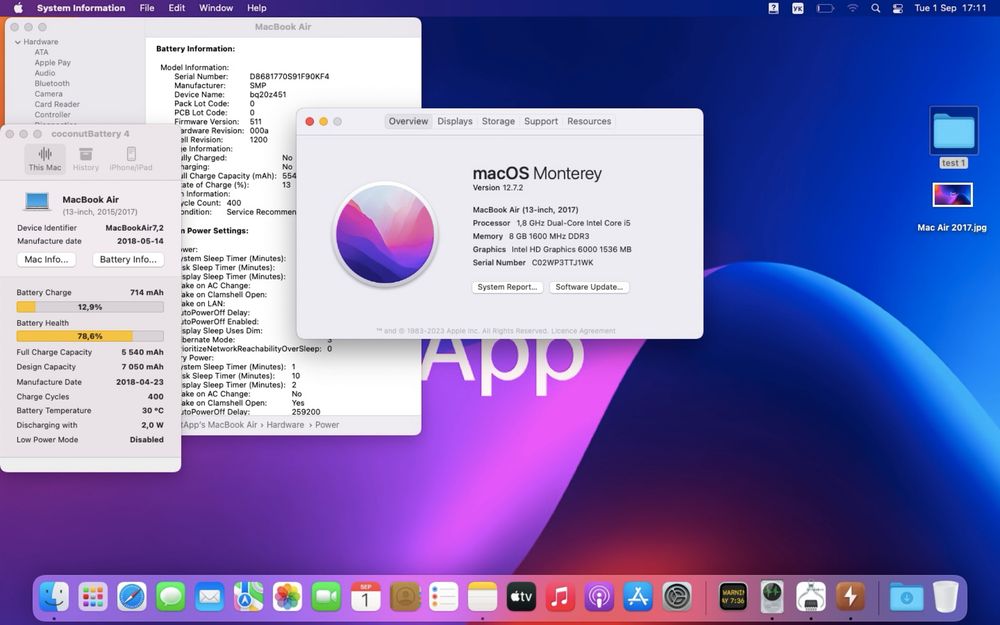Open Control Center in menu bar
The width and height of the screenshot is (1000, 625).
(x=897, y=8)
